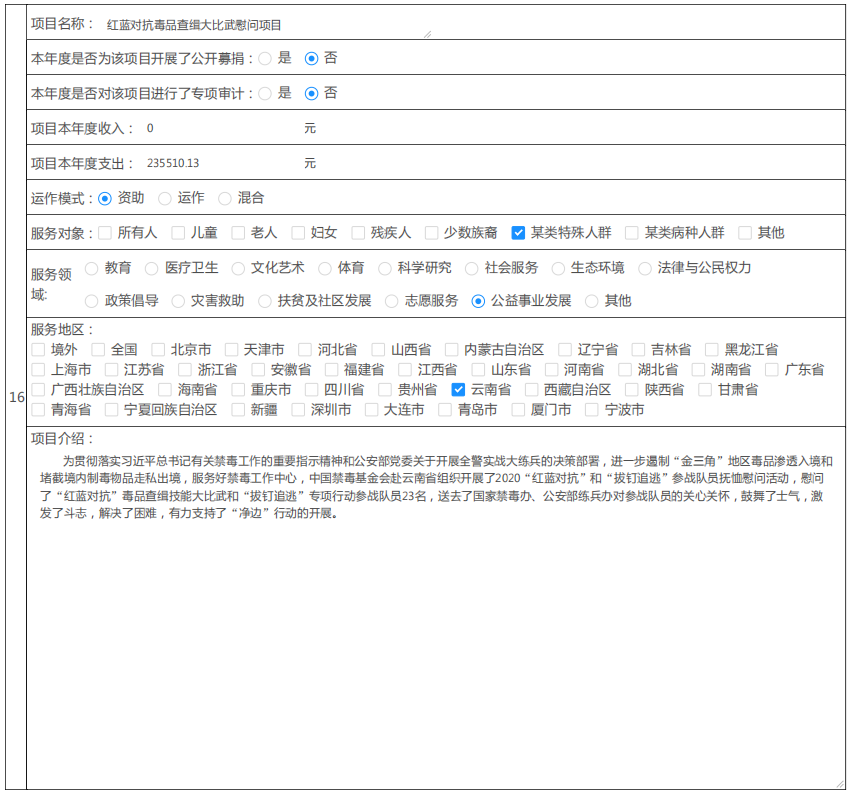
Task: Click the 项目本年度支出 amount field
Action: 220,163
